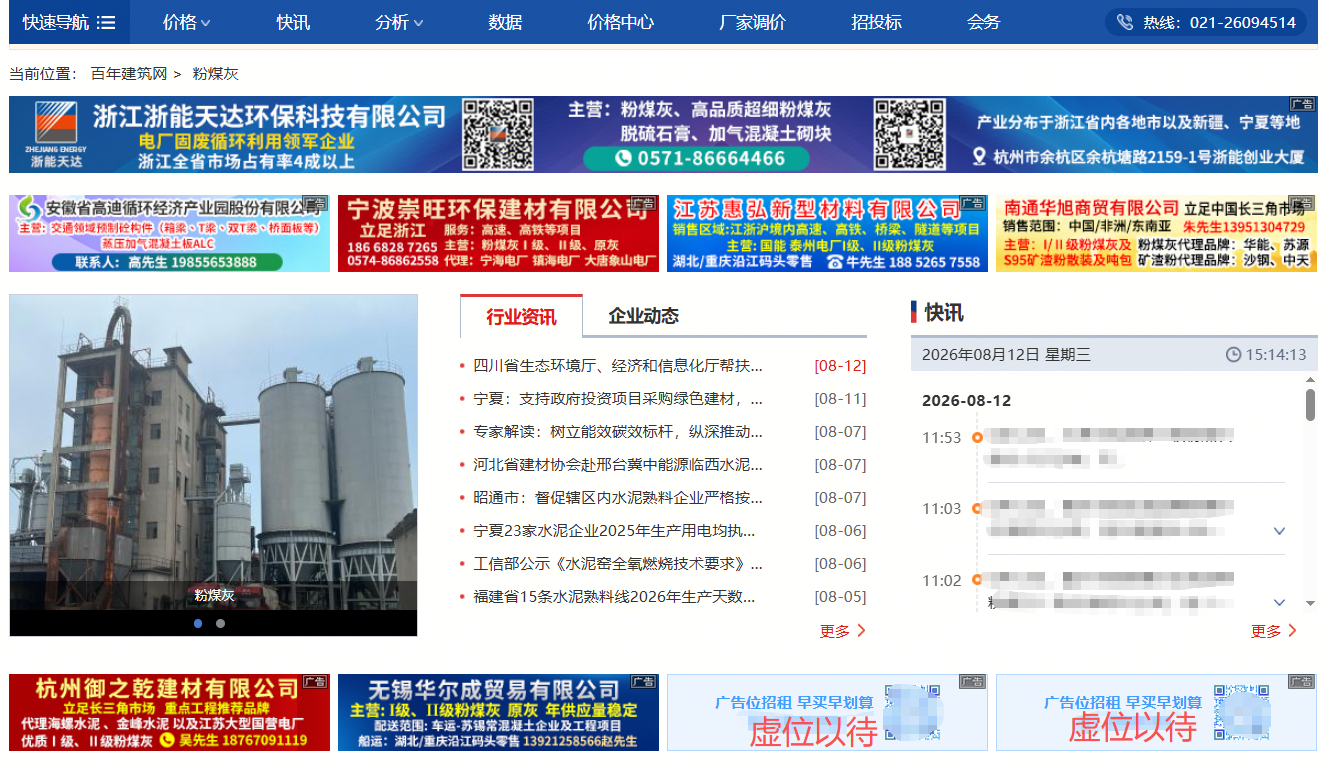Image resolution: width=1331 pixels, height=768 pixels.
Task: Click the [08-05] date in the news list
Action: tap(840, 597)
